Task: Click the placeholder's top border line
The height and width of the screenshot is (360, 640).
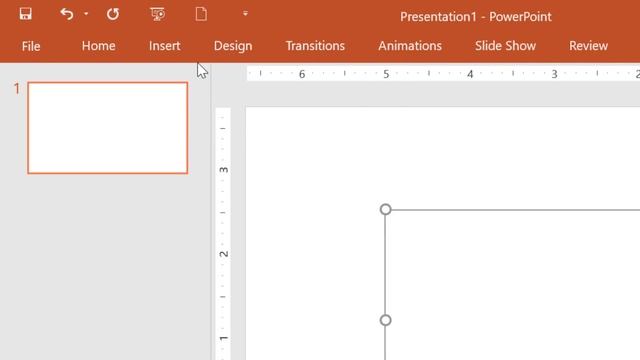Action: tap(515, 210)
